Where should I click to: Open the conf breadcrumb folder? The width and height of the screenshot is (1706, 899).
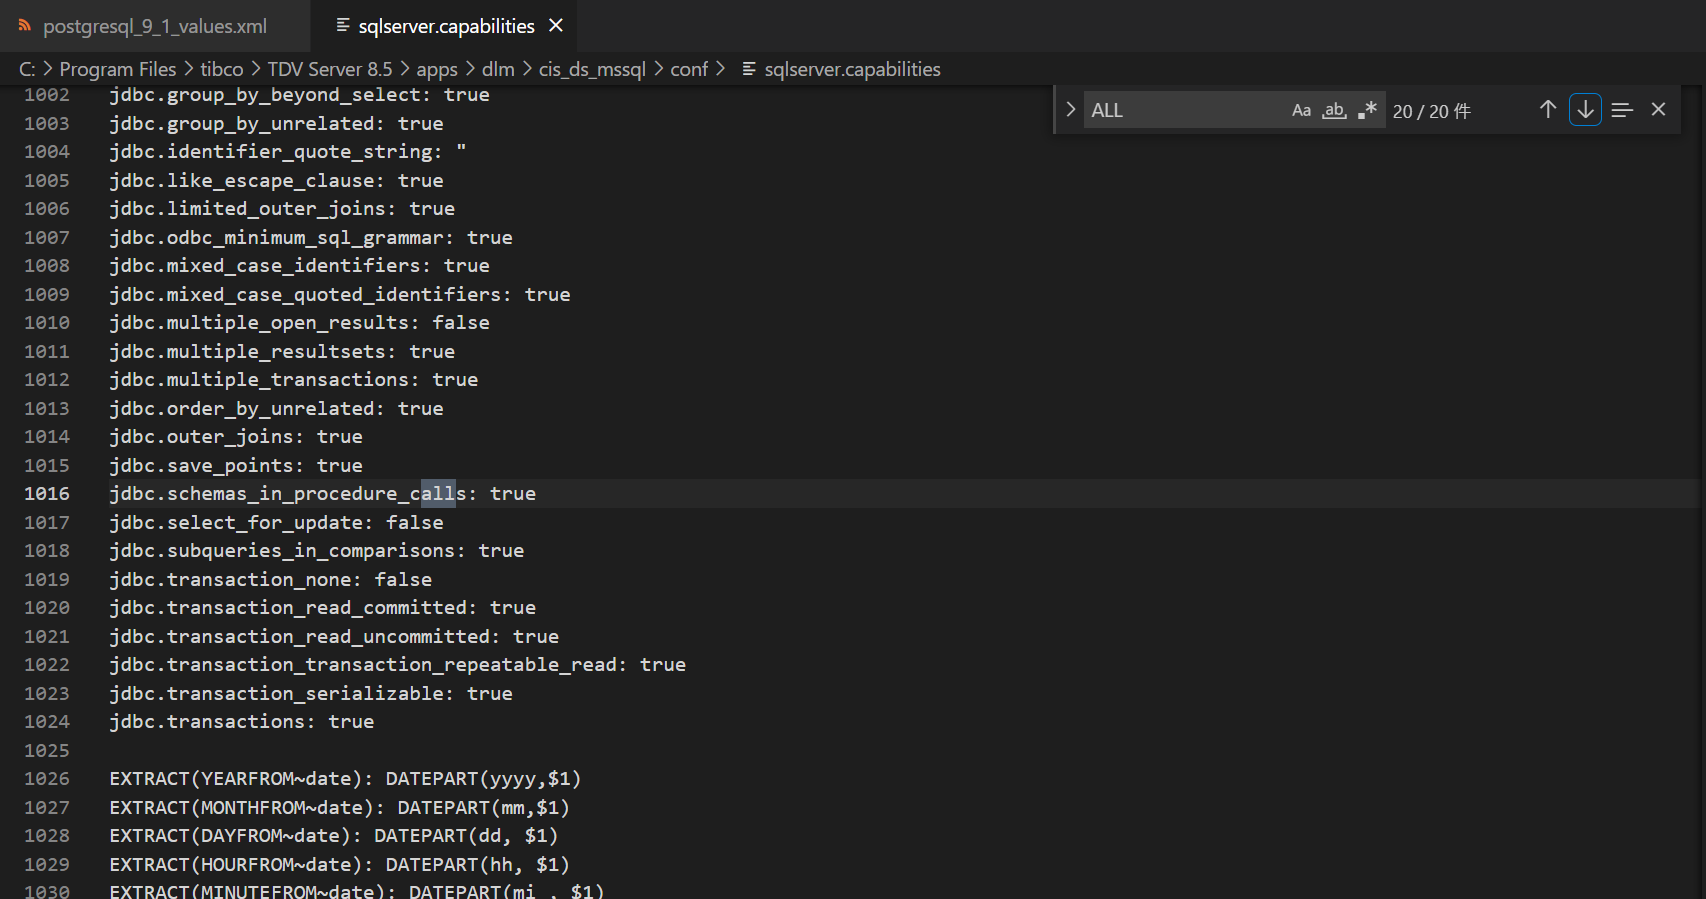(689, 69)
